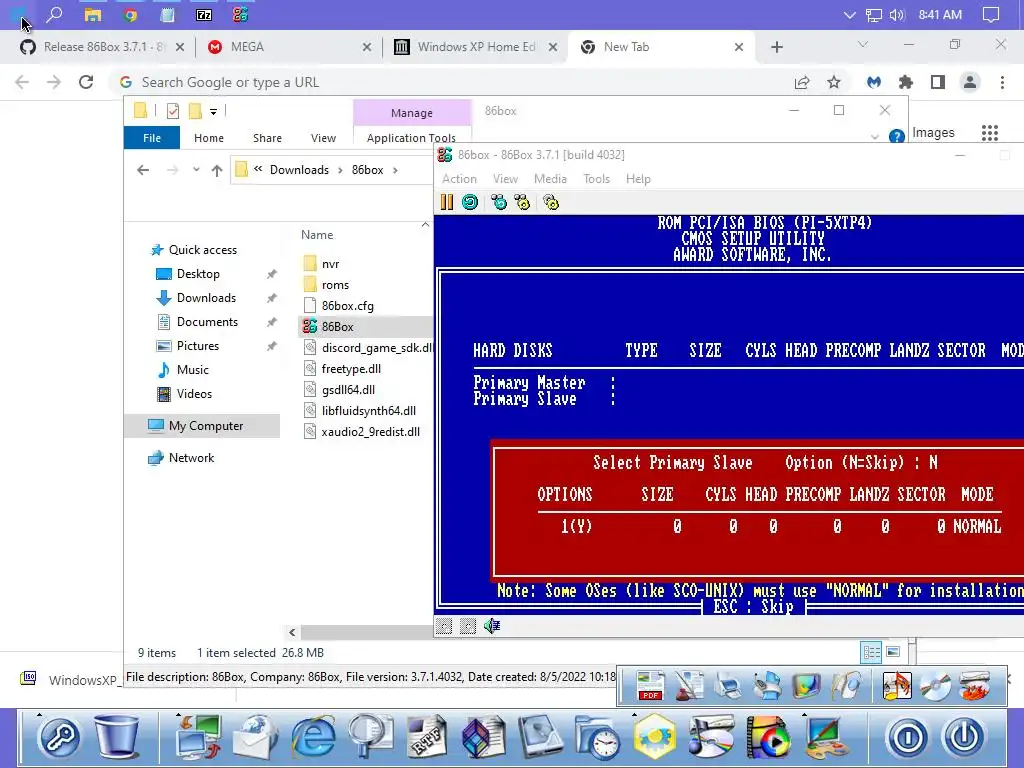Open the Chrome extensions puzzle icon
Screen dimensions: 1024x768
pos(906,82)
